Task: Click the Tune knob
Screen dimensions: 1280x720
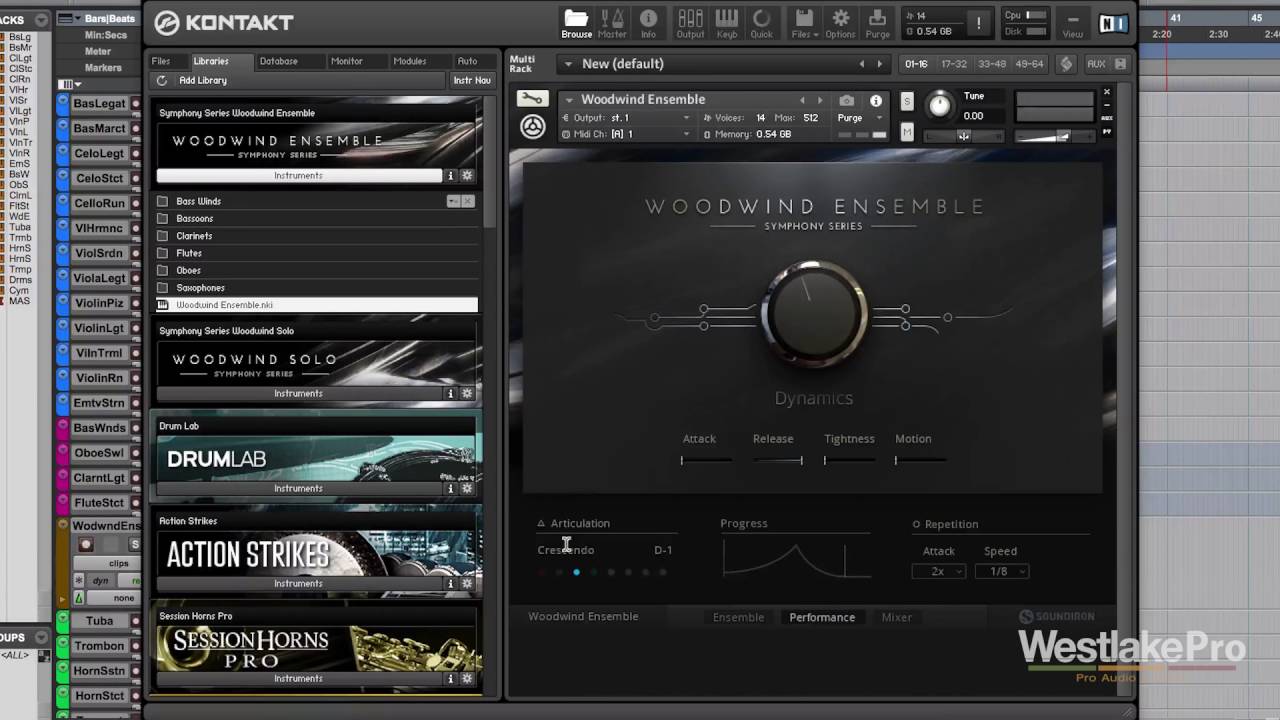Action: tap(940, 104)
